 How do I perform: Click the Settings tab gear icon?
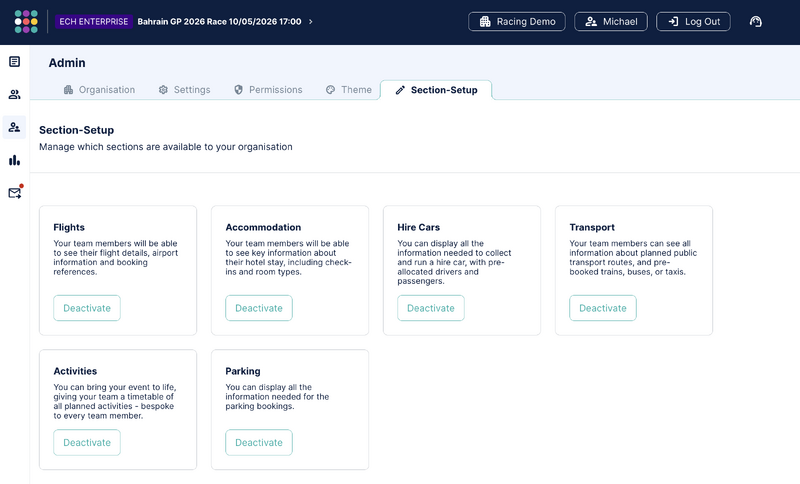click(x=163, y=90)
